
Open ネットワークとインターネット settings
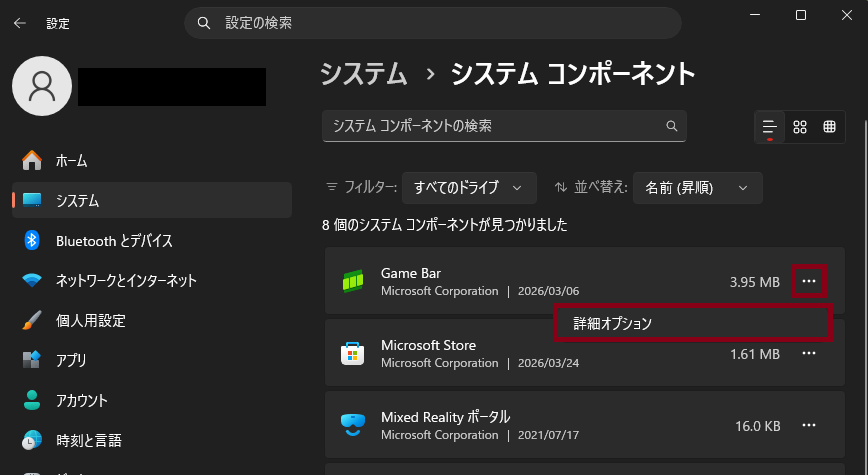(x=126, y=280)
